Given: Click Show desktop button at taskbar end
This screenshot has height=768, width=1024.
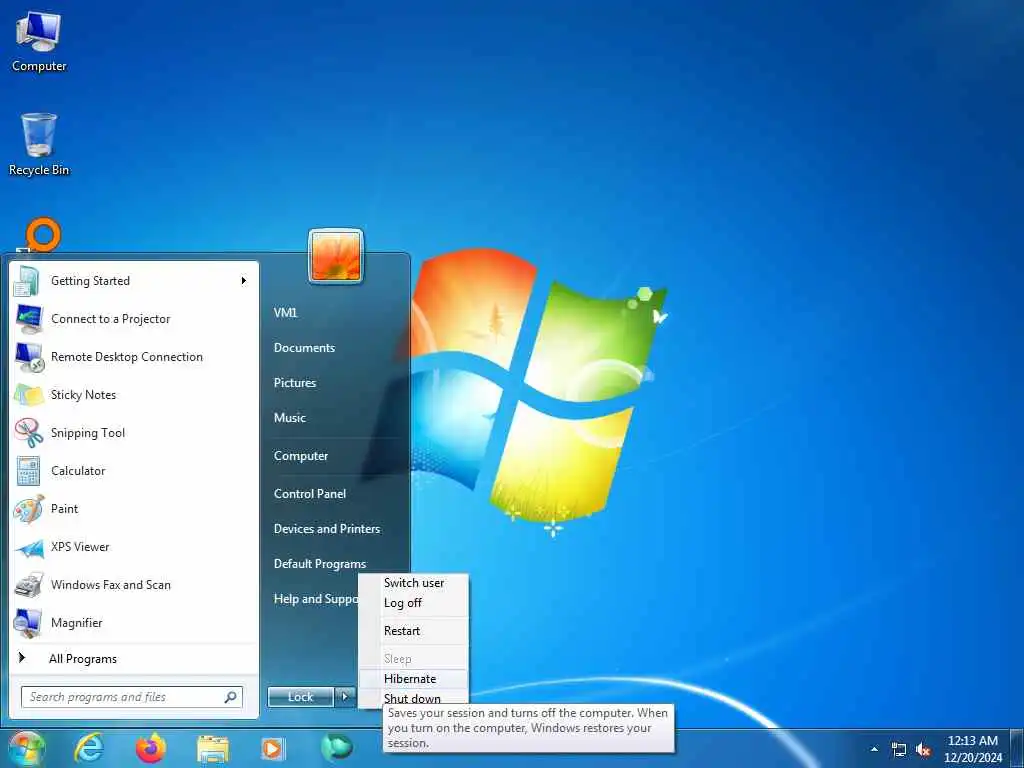Looking at the screenshot, I should [x=1016, y=748].
